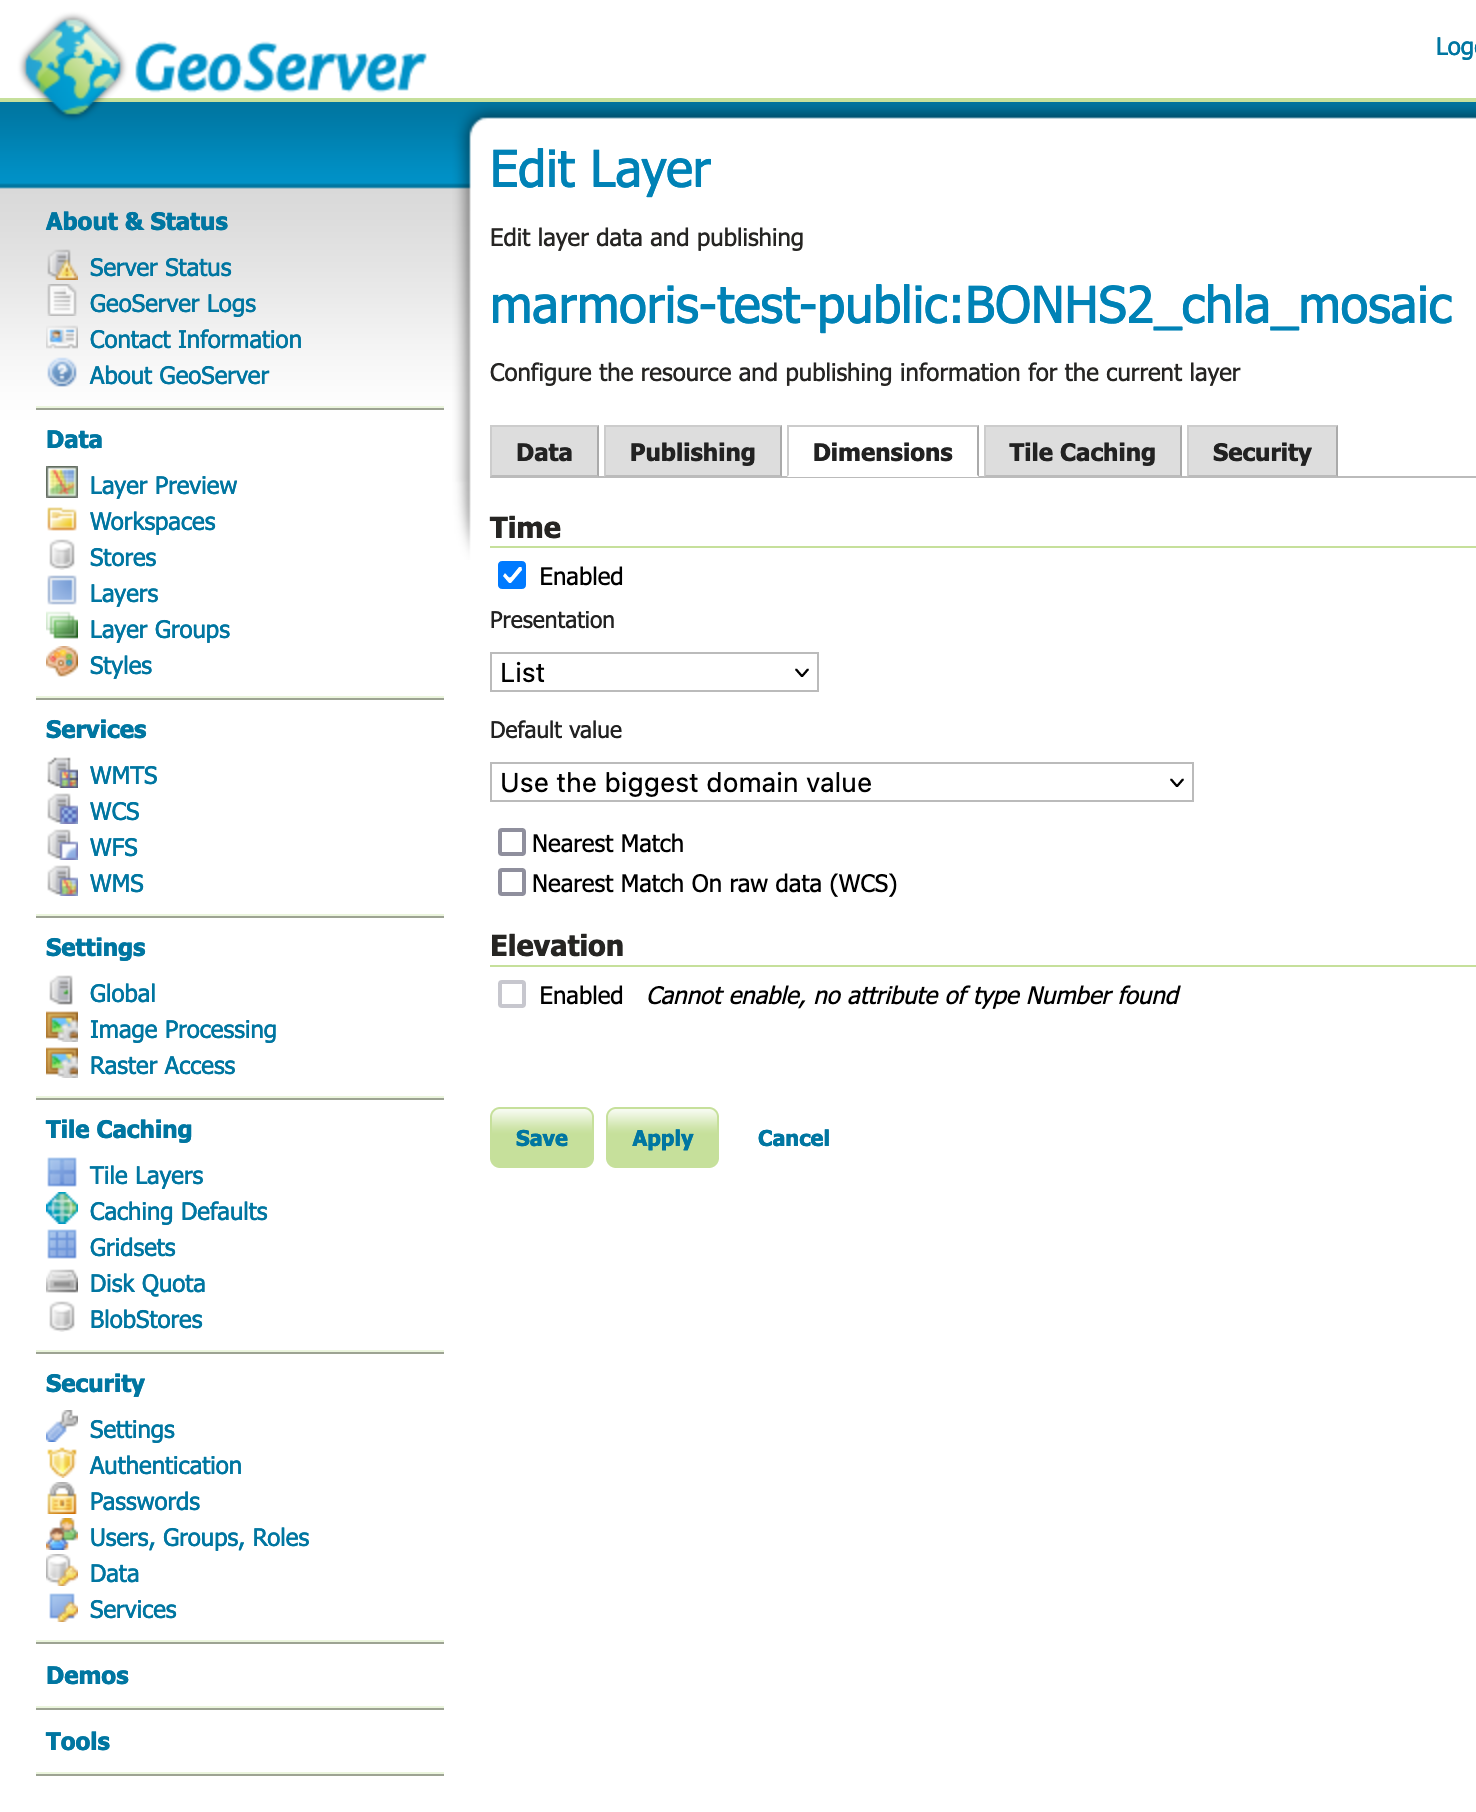Open the Tile Caching tab
Image resolution: width=1476 pixels, height=1812 pixels.
point(1082,452)
